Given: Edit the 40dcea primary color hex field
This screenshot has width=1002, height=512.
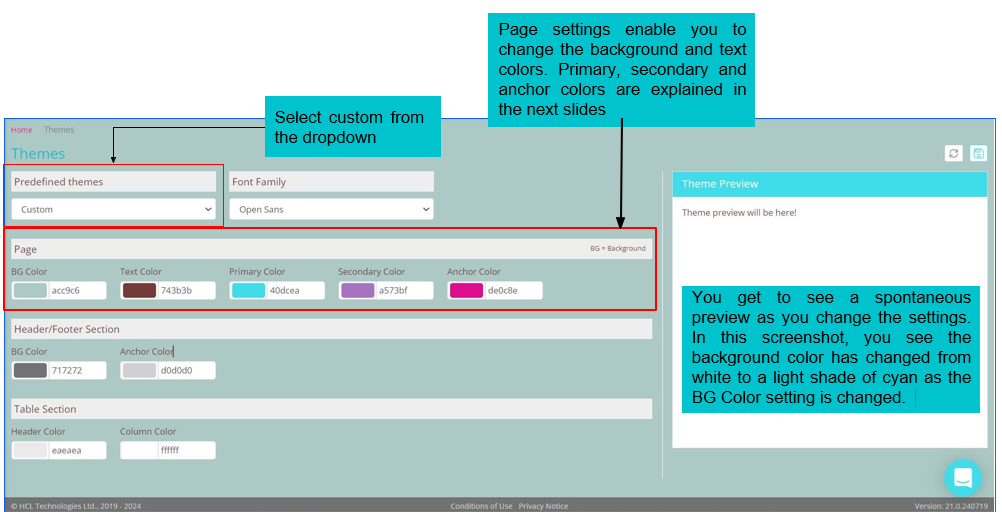Looking at the screenshot, I should pyautogui.click(x=295, y=291).
